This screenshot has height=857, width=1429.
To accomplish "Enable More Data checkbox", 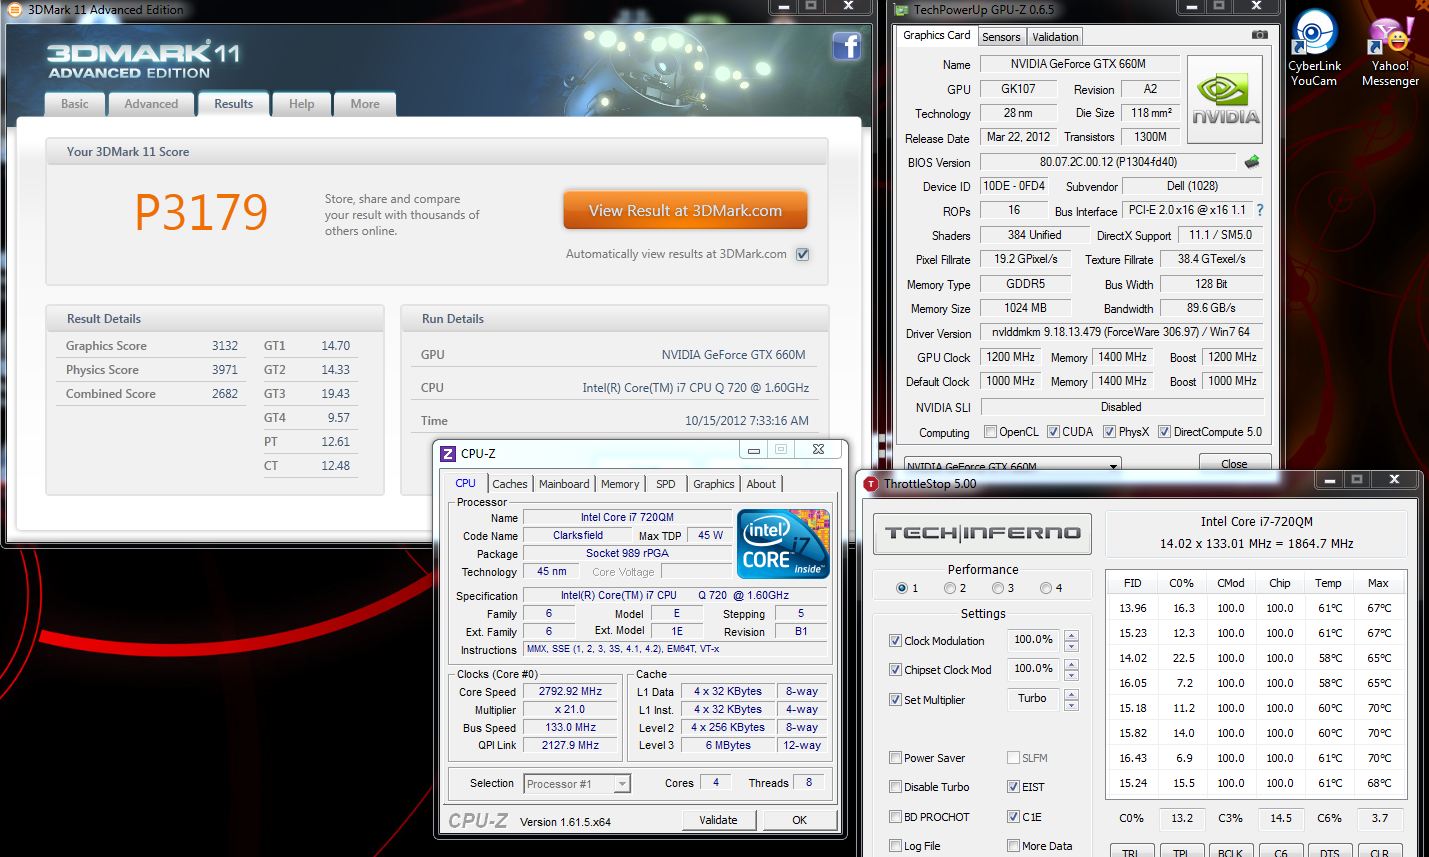I will (x=1013, y=846).
